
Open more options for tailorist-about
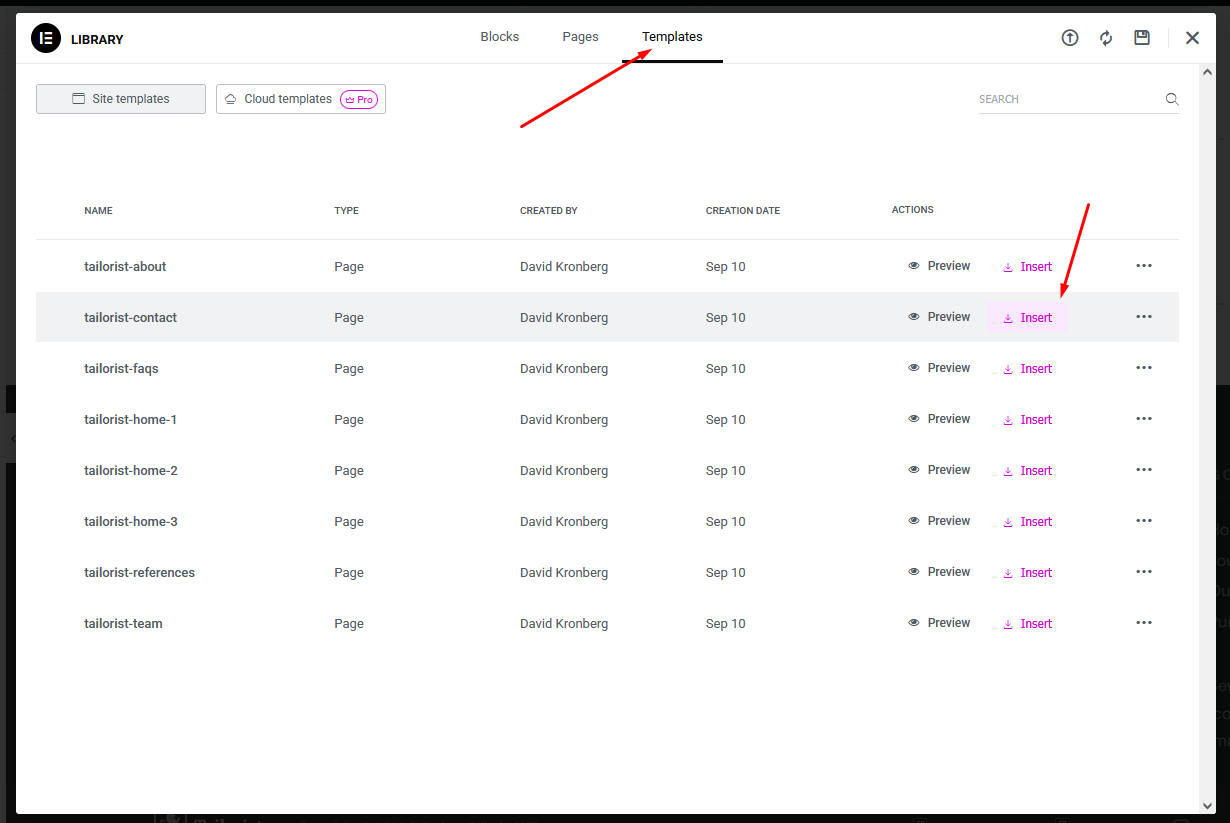pos(1144,266)
